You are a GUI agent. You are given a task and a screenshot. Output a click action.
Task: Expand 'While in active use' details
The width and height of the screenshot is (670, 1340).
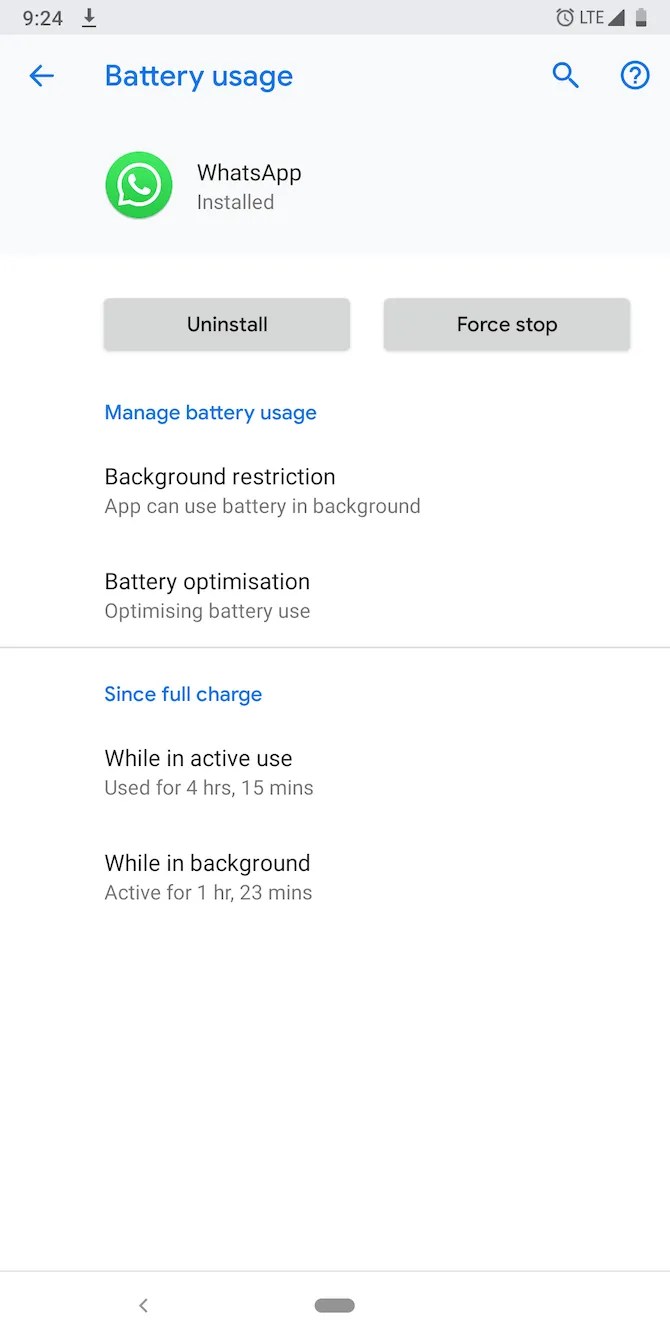198,771
